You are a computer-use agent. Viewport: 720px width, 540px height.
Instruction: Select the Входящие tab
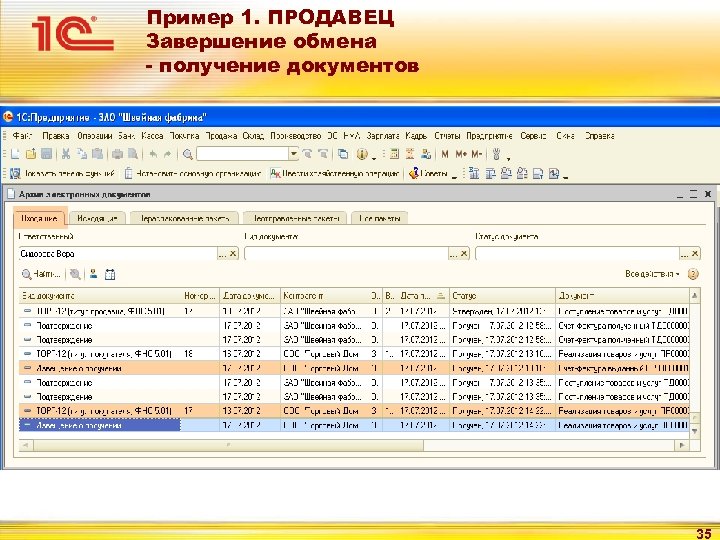point(40,218)
